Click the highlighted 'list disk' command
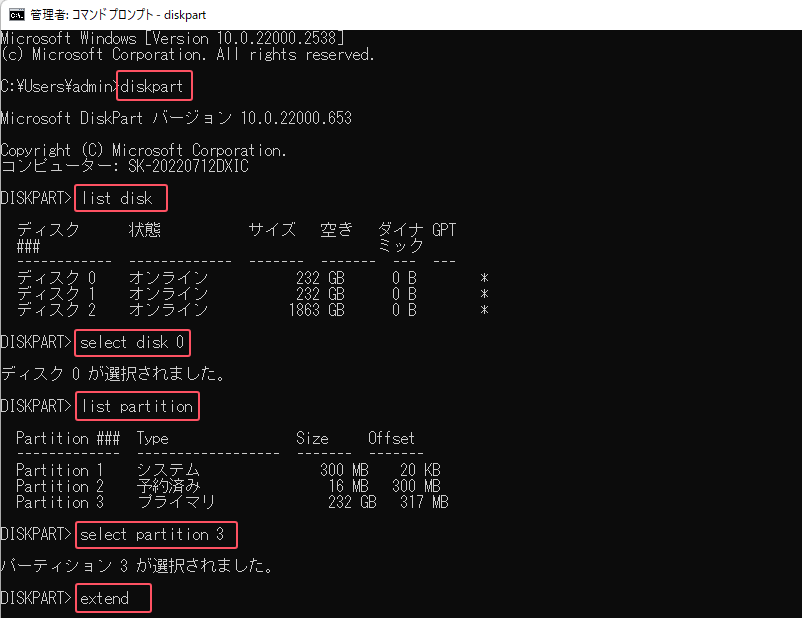This screenshot has width=802, height=618. (x=118, y=198)
